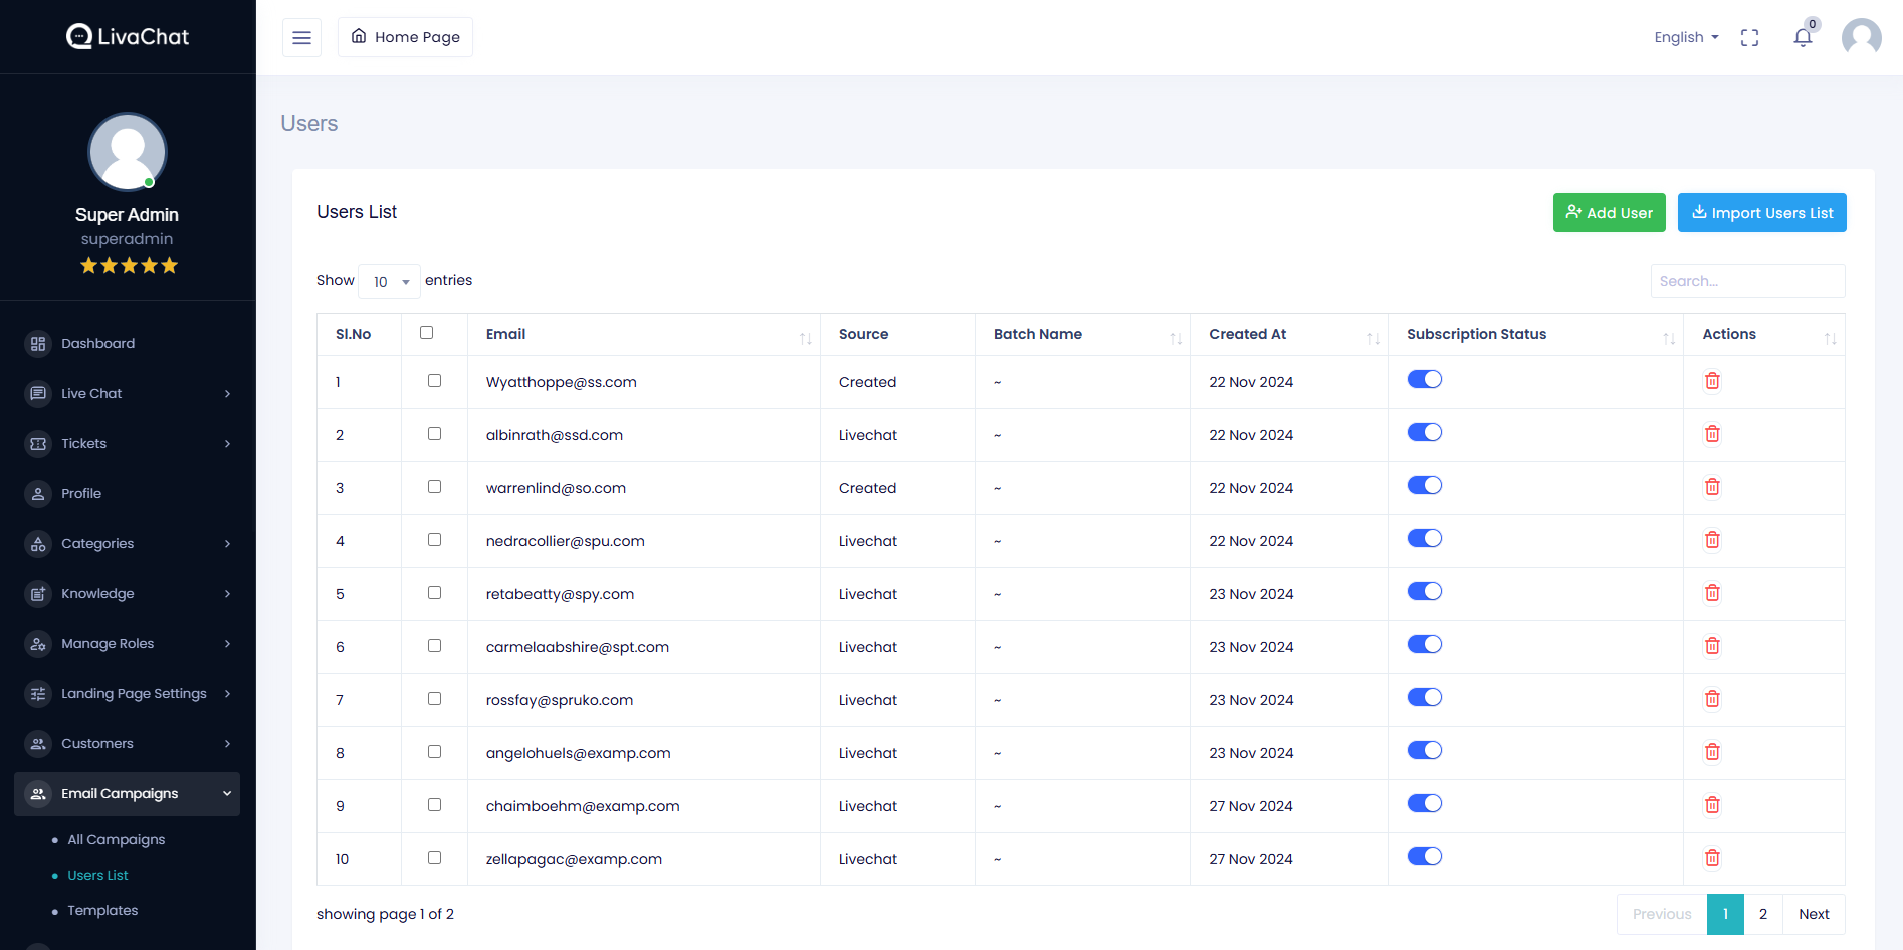Check the select-all checkbox in table header
This screenshot has height=950, width=1903.
[427, 333]
